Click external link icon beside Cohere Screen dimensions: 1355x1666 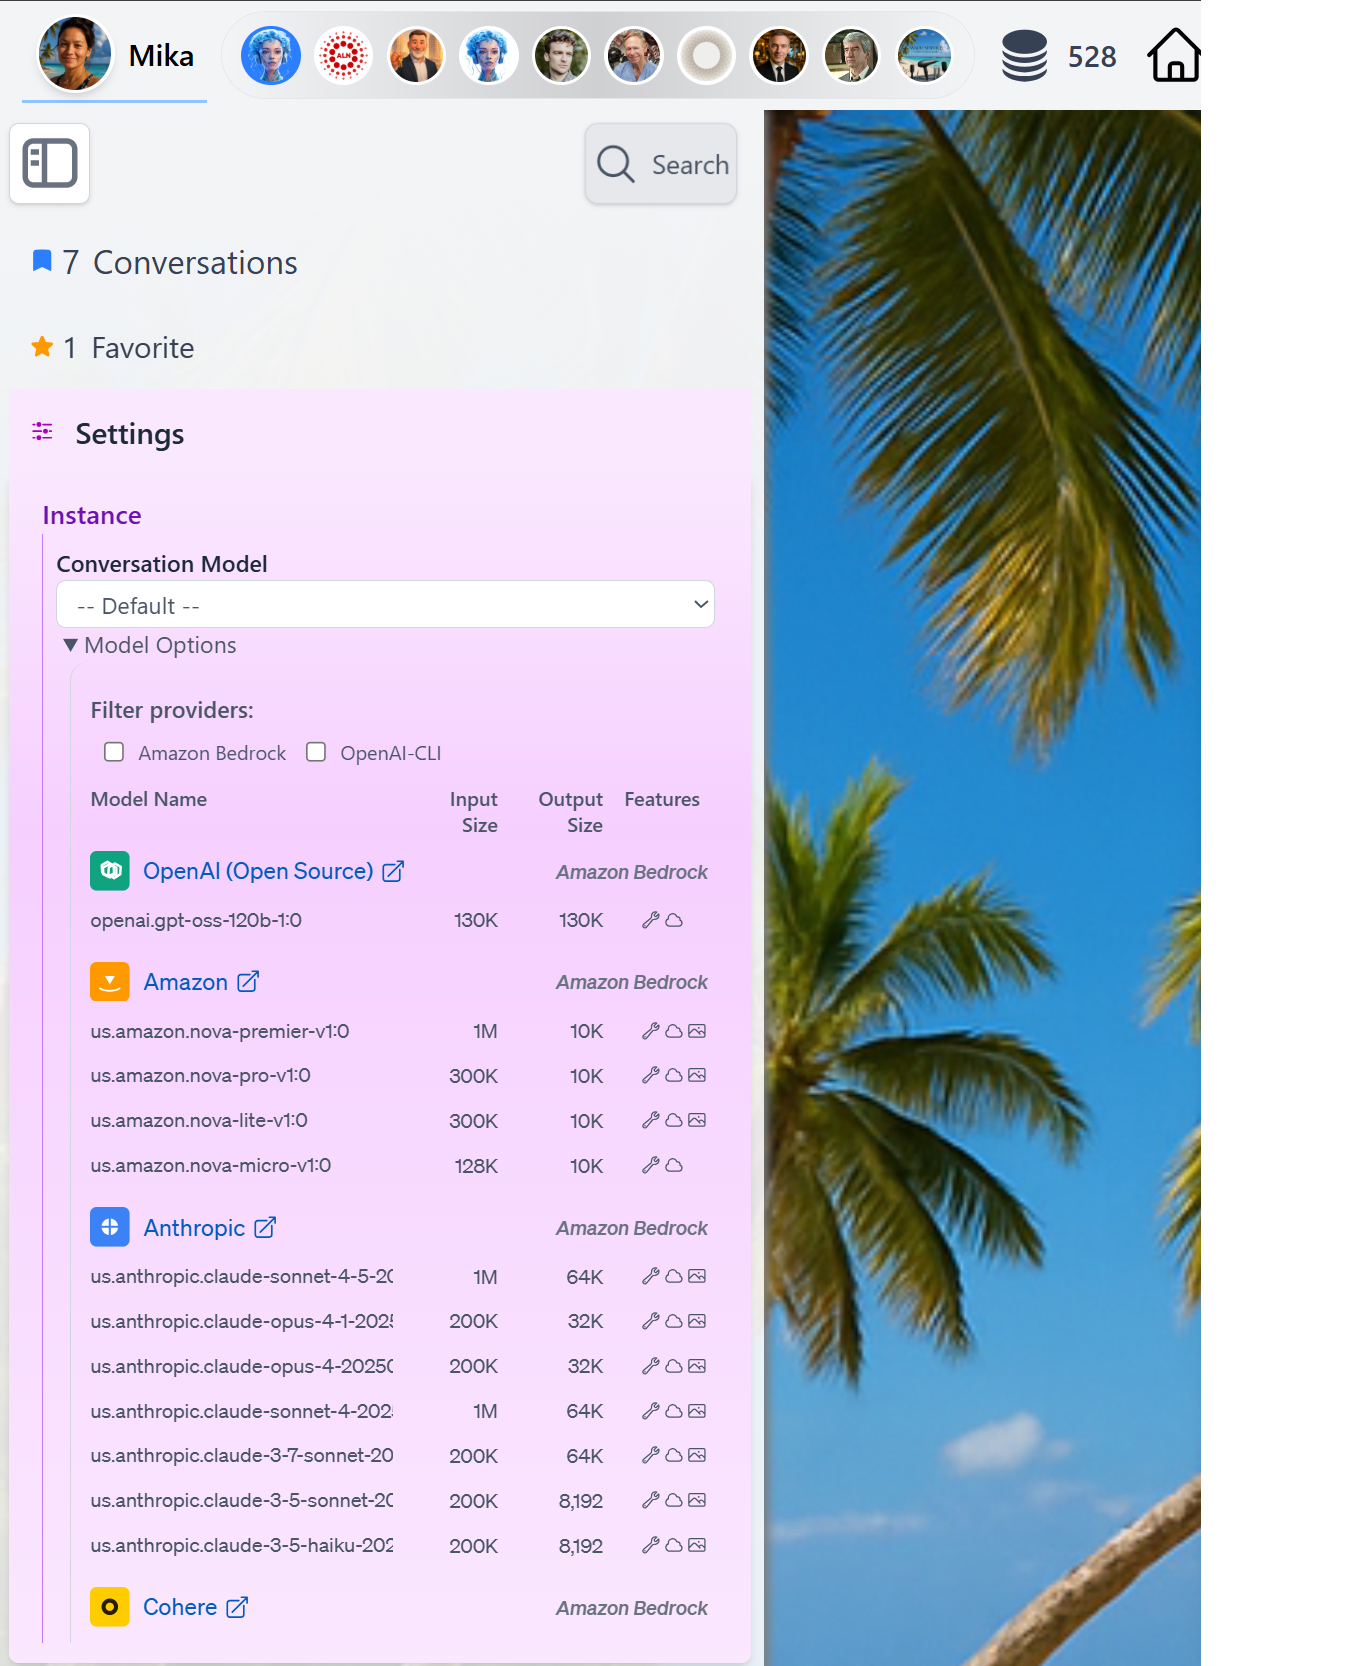click(237, 1607)
